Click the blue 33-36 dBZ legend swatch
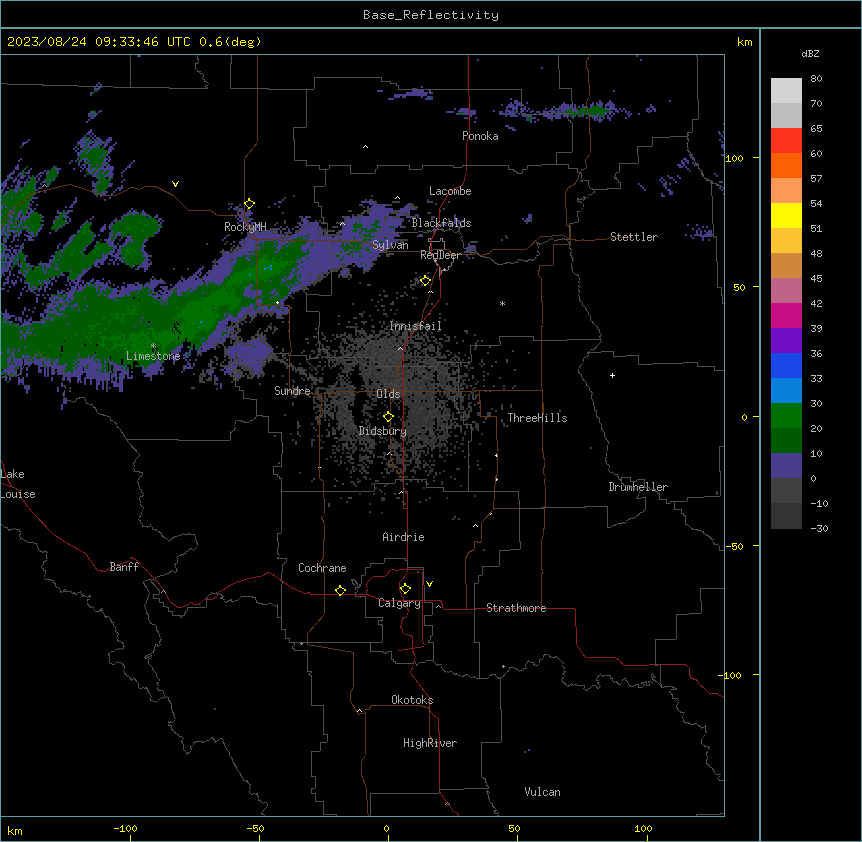The height and width of the screenshot is (842, 862). coord(786,365)
